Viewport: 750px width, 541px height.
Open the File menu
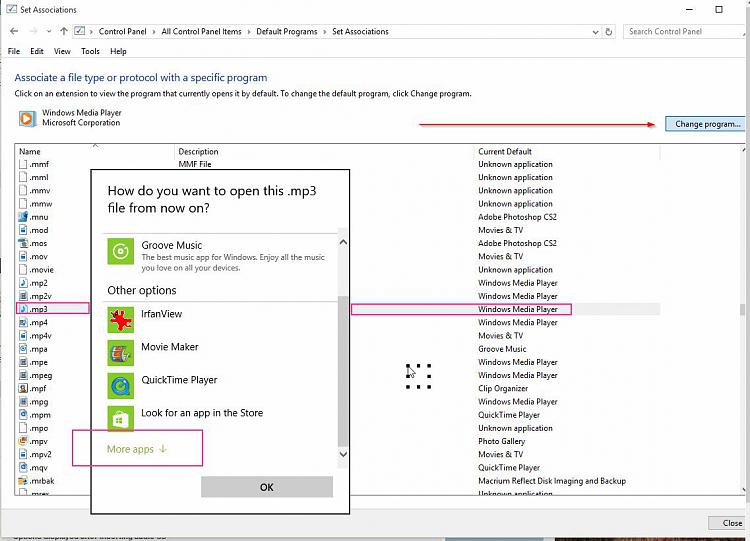pos(14,51)
